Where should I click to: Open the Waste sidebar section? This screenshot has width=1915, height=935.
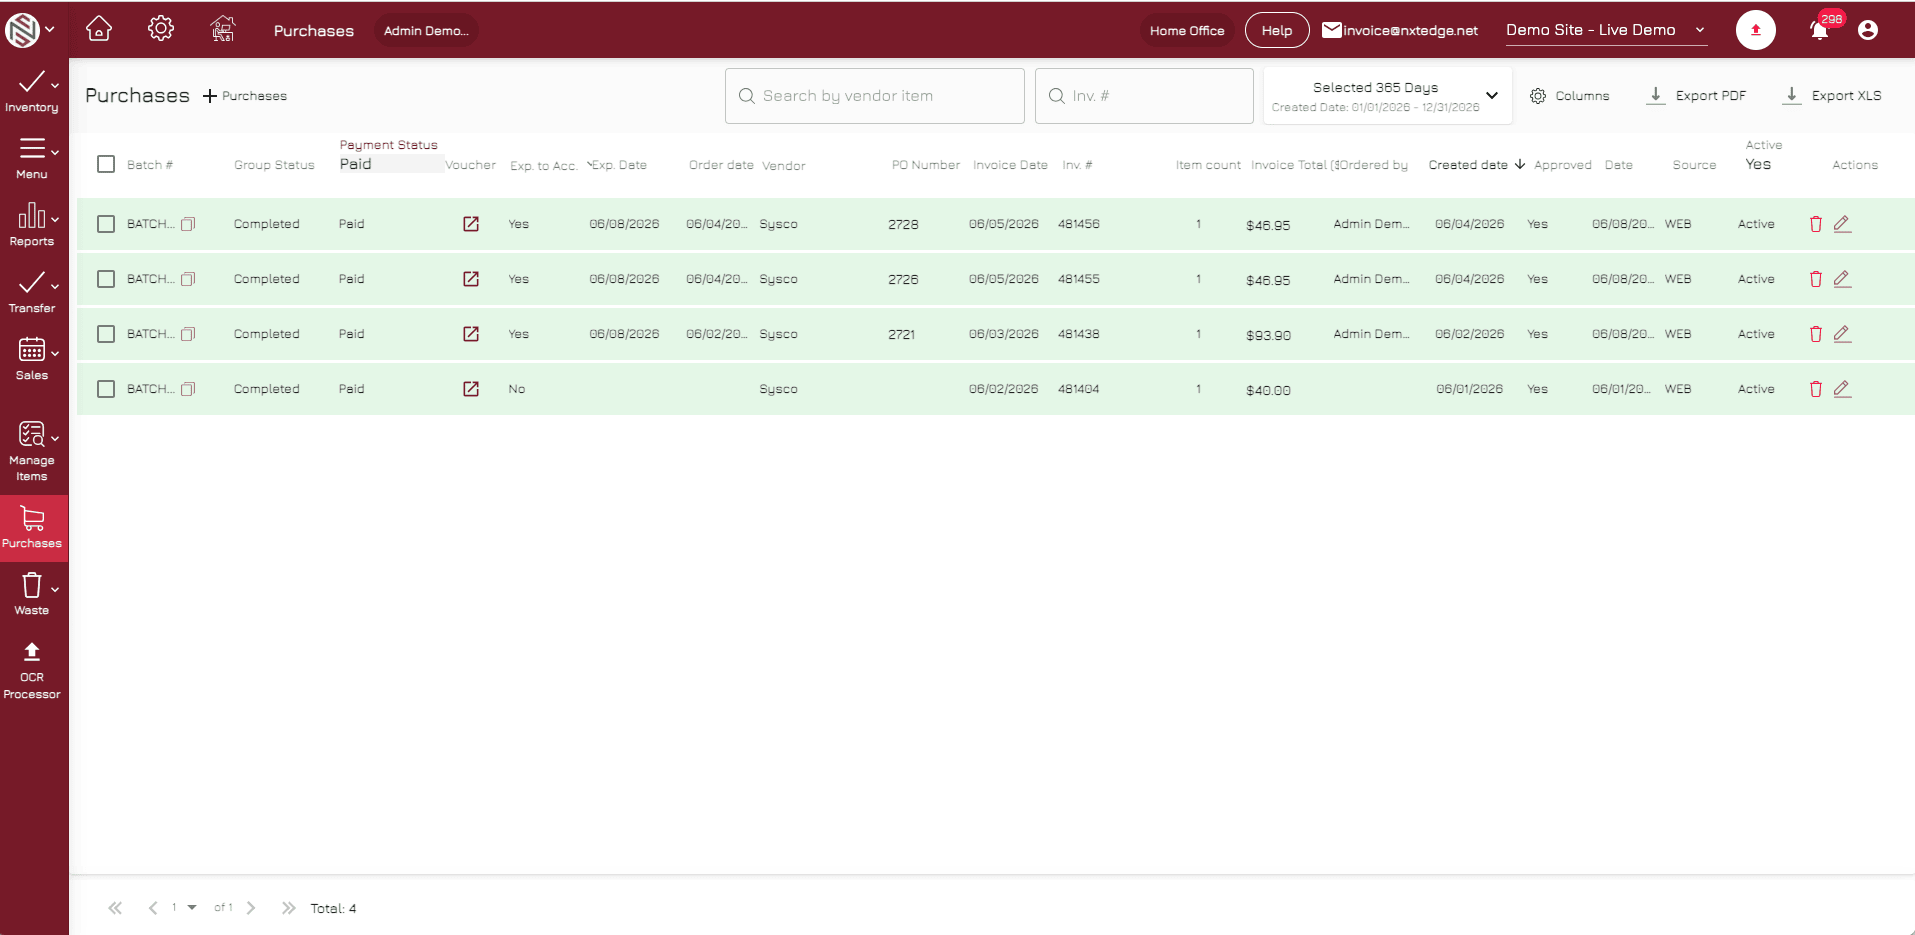click(x=32, y=593)
